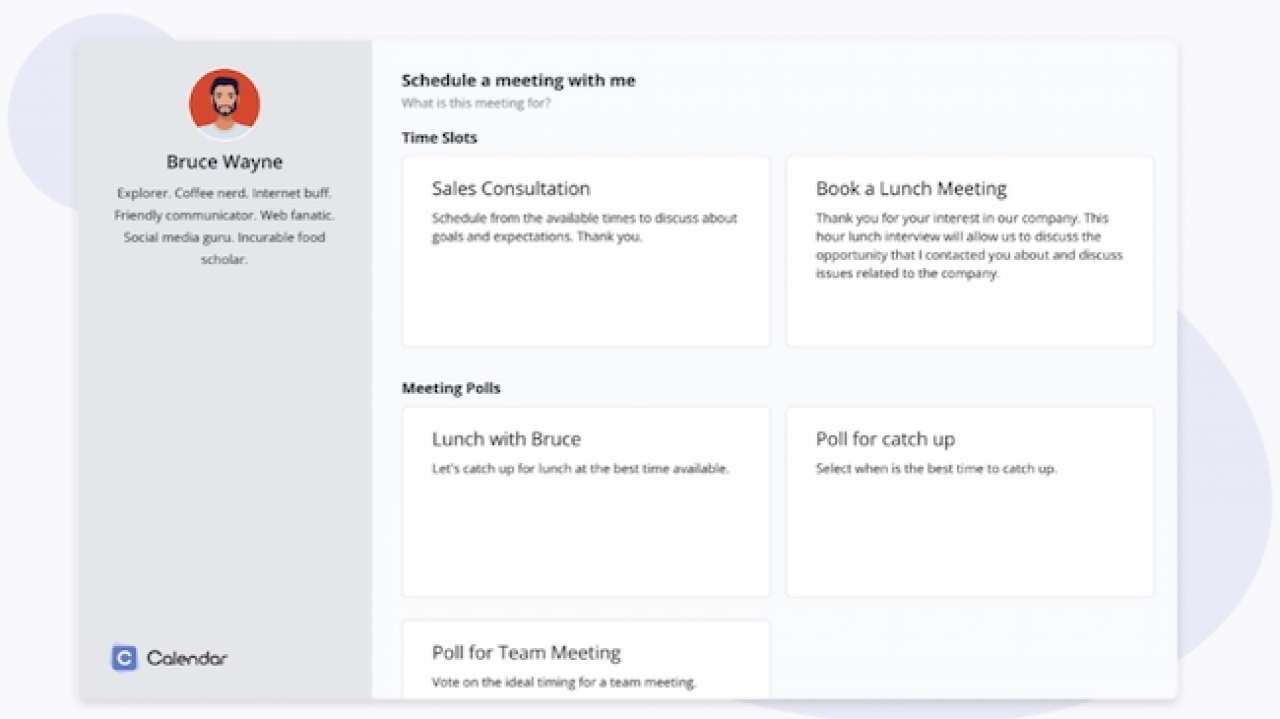Click the Book a Lunch Meeting title
This screenshot has width=1280, height=719.
tap(910, 188)
